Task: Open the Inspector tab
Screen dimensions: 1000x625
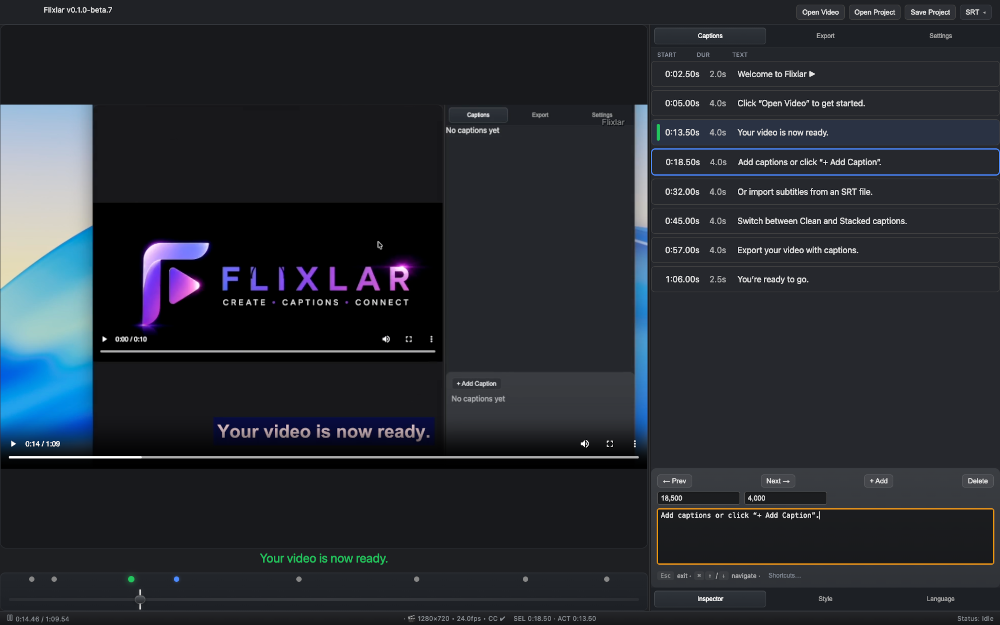Action: coord(710,599)
